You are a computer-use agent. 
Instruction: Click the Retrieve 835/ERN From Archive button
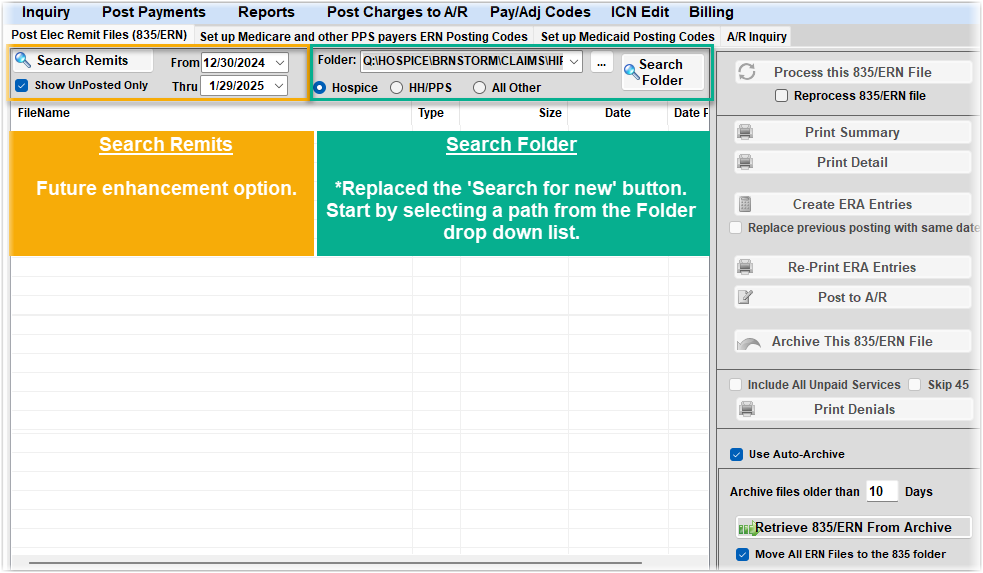853,527
